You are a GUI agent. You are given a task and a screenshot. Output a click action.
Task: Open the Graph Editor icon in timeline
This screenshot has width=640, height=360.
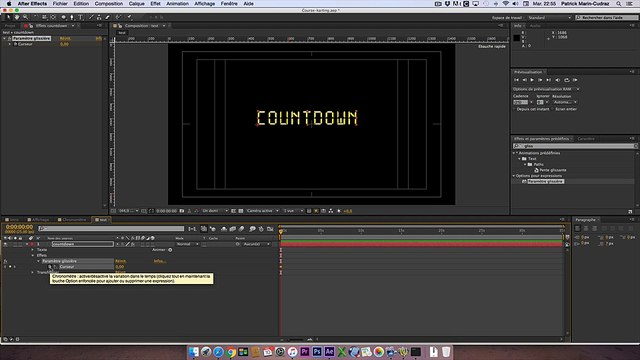[270, 229]
